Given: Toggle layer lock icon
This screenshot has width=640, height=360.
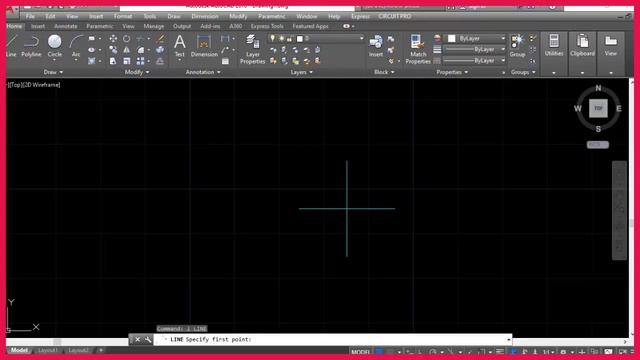Looking at the screenshot, I should [x=290, y=38].
